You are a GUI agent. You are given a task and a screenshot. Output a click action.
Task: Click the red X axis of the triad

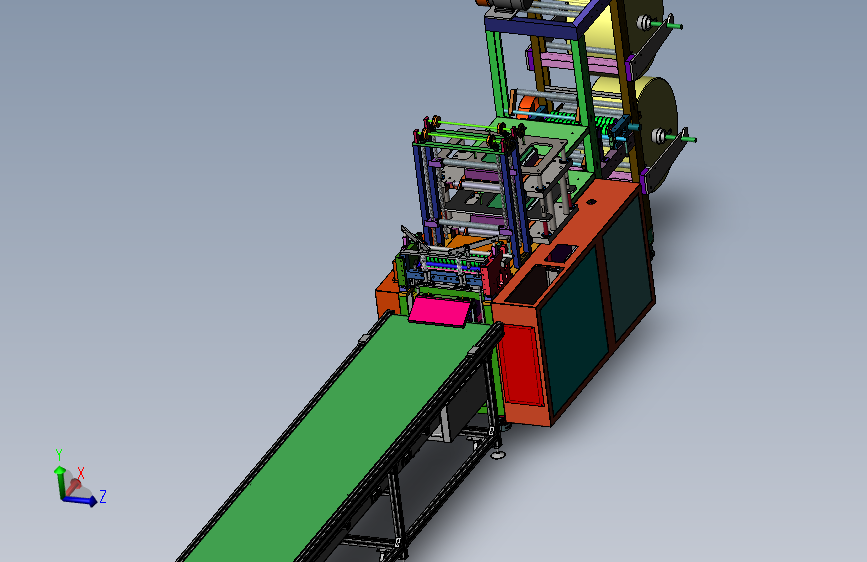74,486
